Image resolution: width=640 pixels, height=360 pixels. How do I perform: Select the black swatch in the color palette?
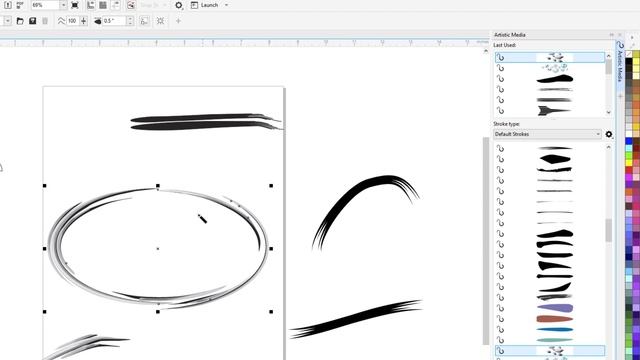coord(629,61)
